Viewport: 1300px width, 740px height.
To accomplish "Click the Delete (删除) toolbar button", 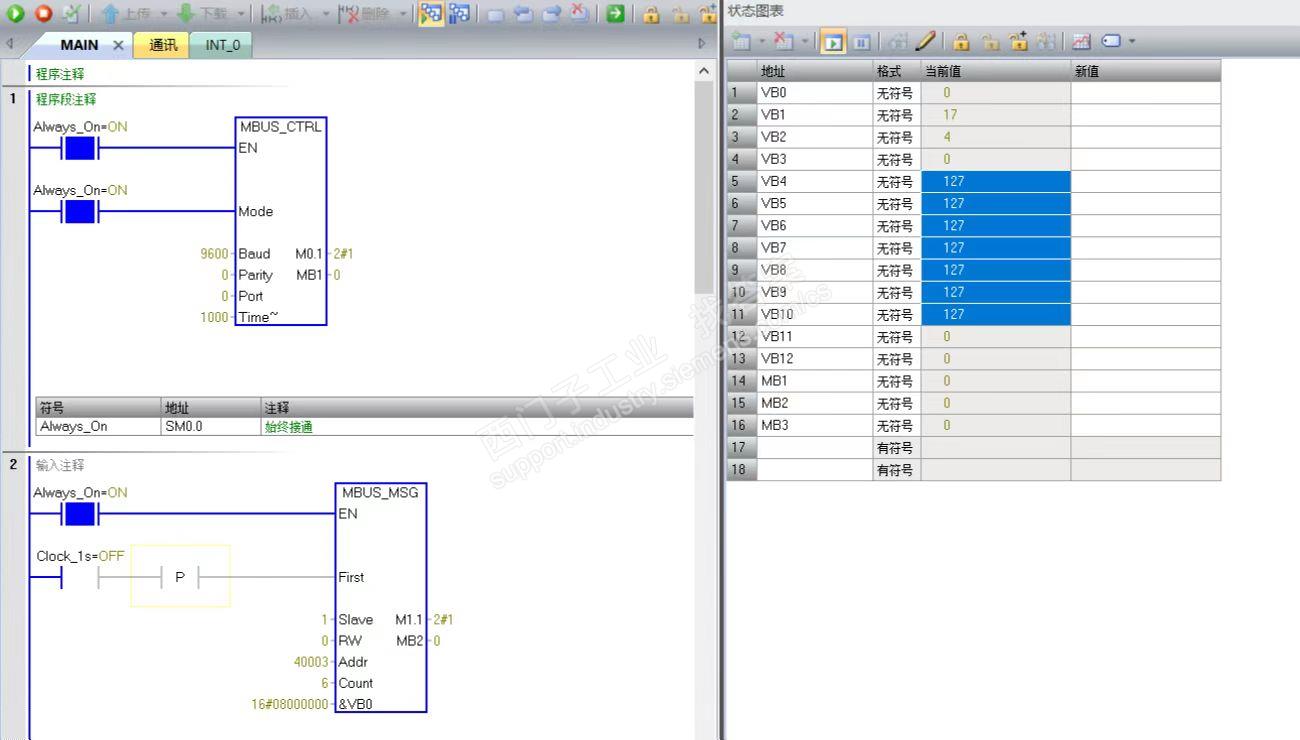I will point(363,14).
